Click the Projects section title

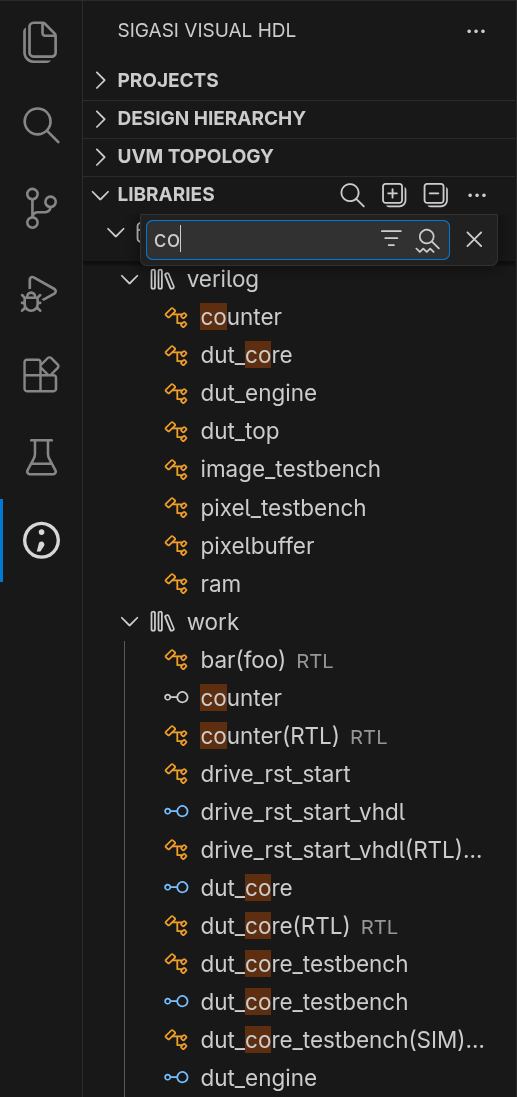pos(168,80)
